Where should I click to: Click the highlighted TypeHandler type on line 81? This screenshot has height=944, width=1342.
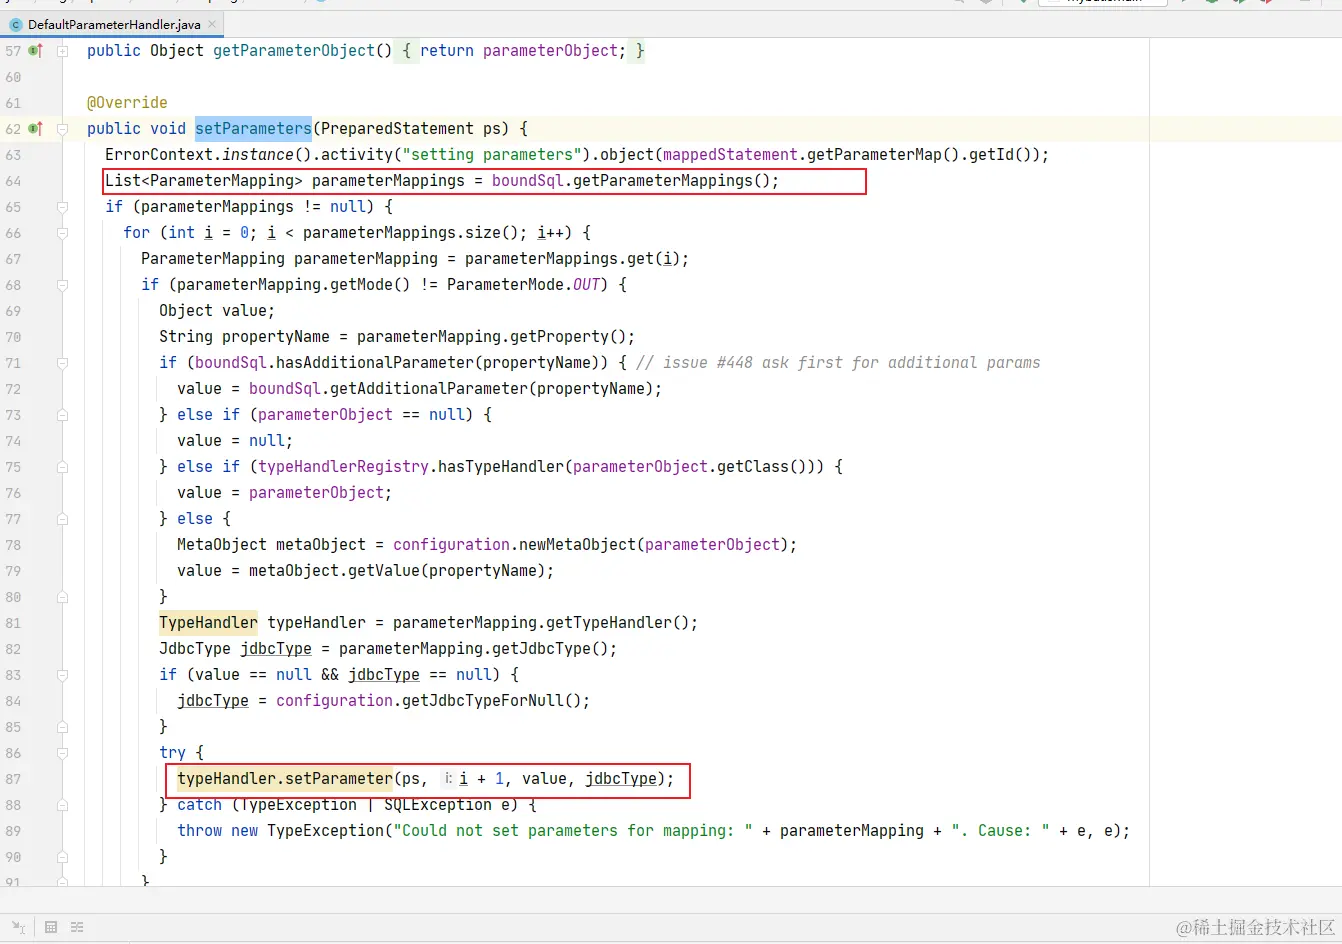pyautogui.click(x=208, y=622)
